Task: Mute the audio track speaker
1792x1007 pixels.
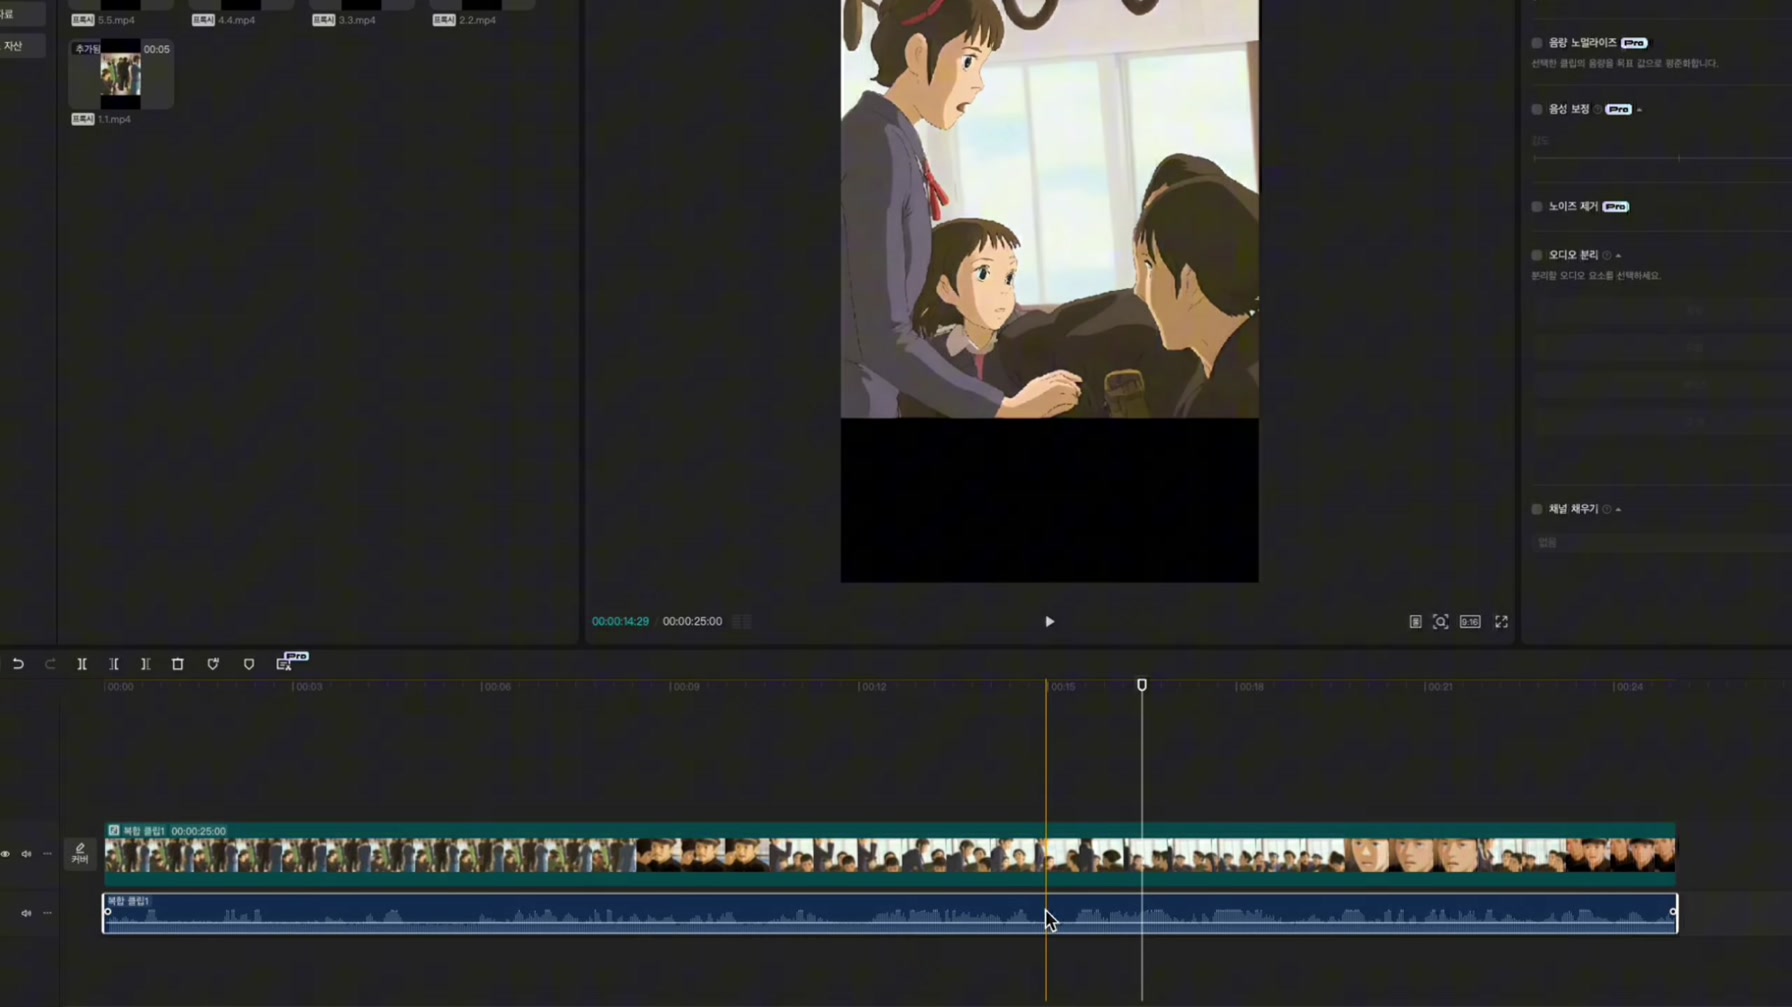Action: click(26, 913)
